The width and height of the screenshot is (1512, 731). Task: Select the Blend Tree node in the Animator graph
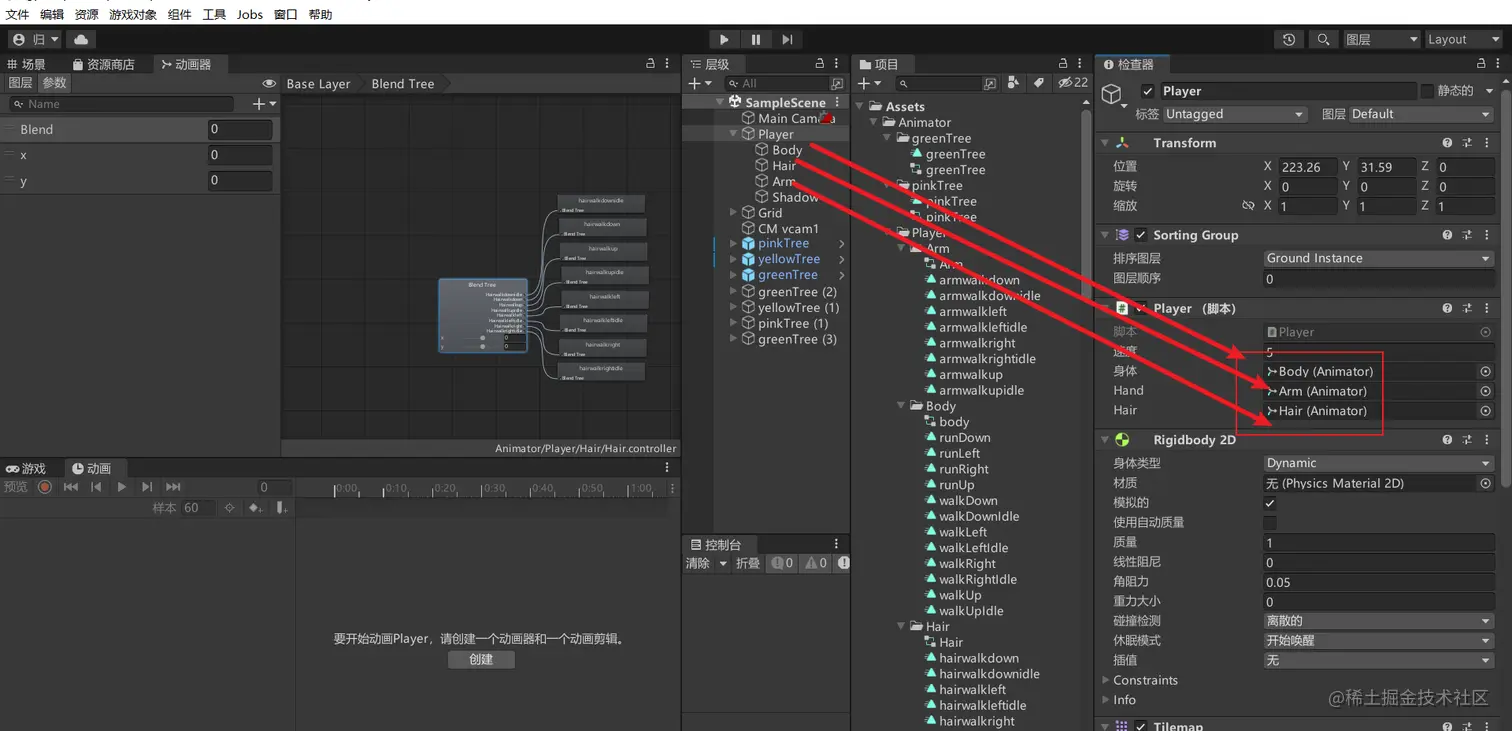(x=483, y=315)
